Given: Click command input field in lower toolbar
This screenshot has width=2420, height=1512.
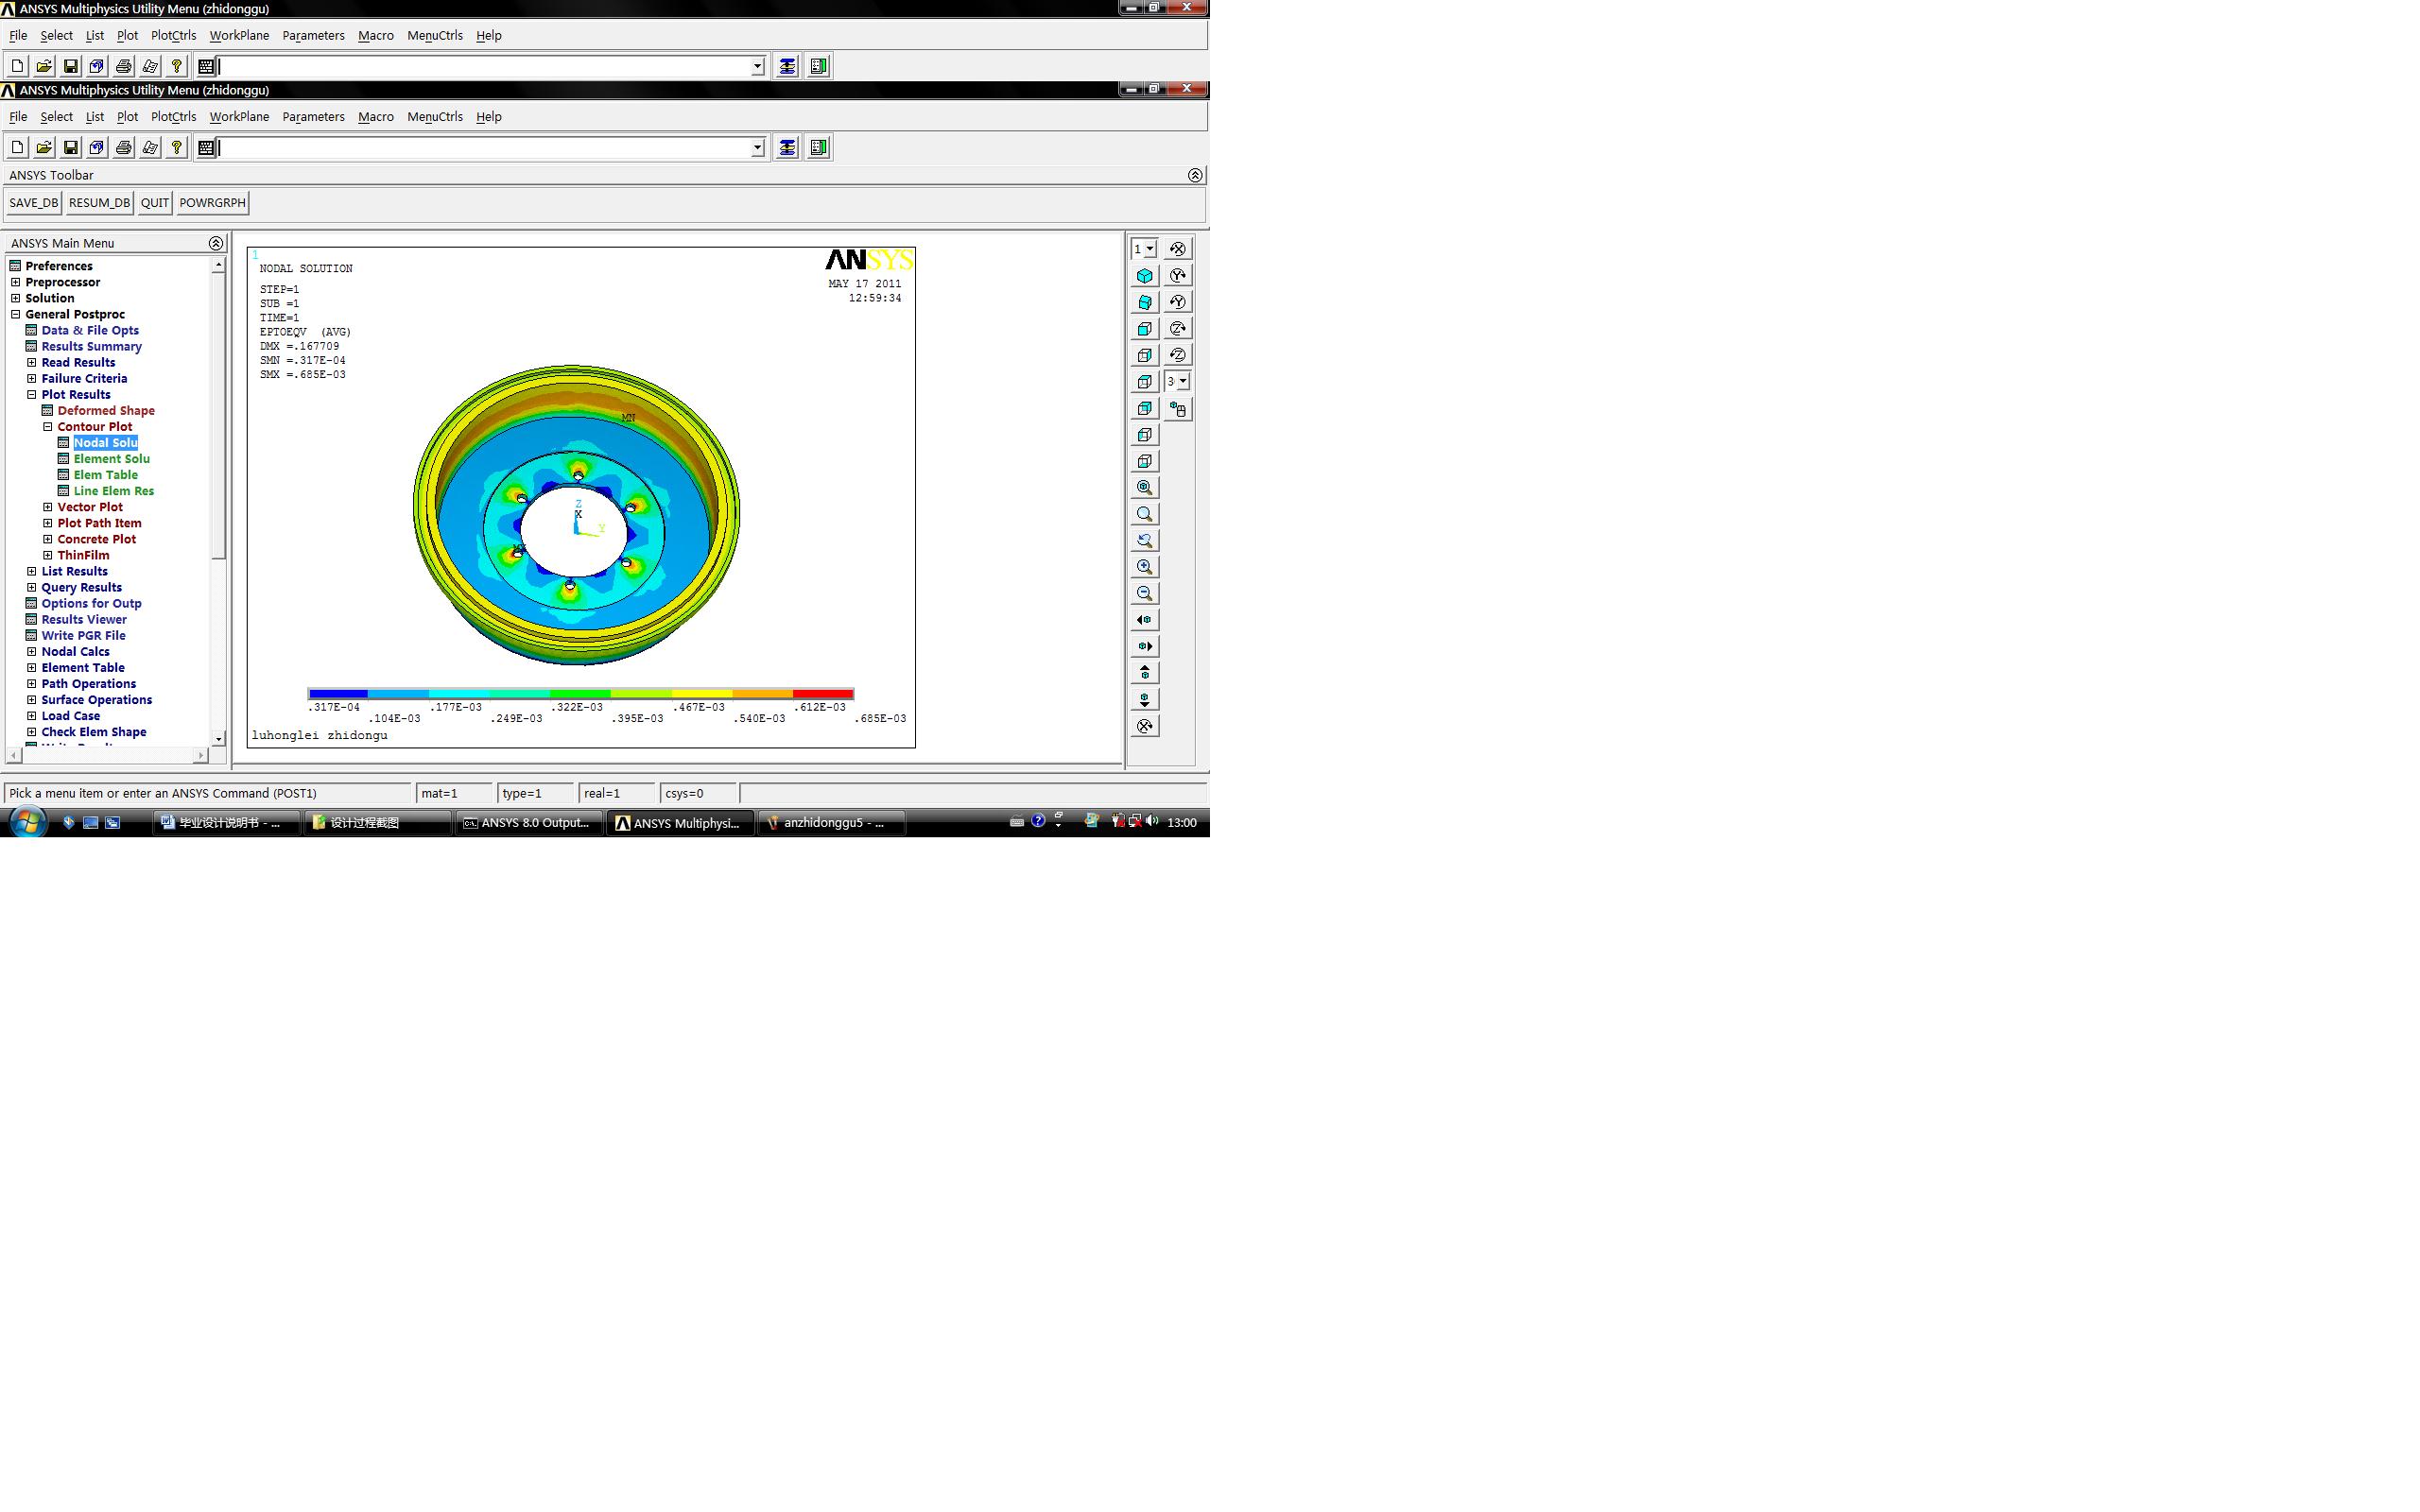Looking at the screenshot, I should pyautogui.click(x=484, y=148).
